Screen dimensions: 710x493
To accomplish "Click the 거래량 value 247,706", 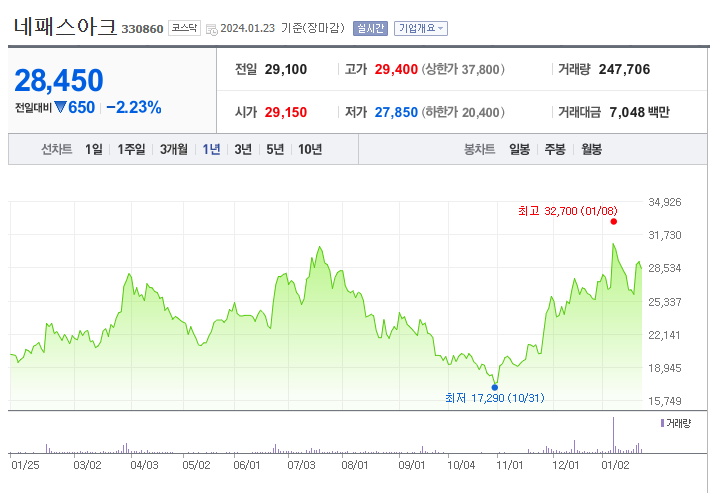I will (624, 69).
